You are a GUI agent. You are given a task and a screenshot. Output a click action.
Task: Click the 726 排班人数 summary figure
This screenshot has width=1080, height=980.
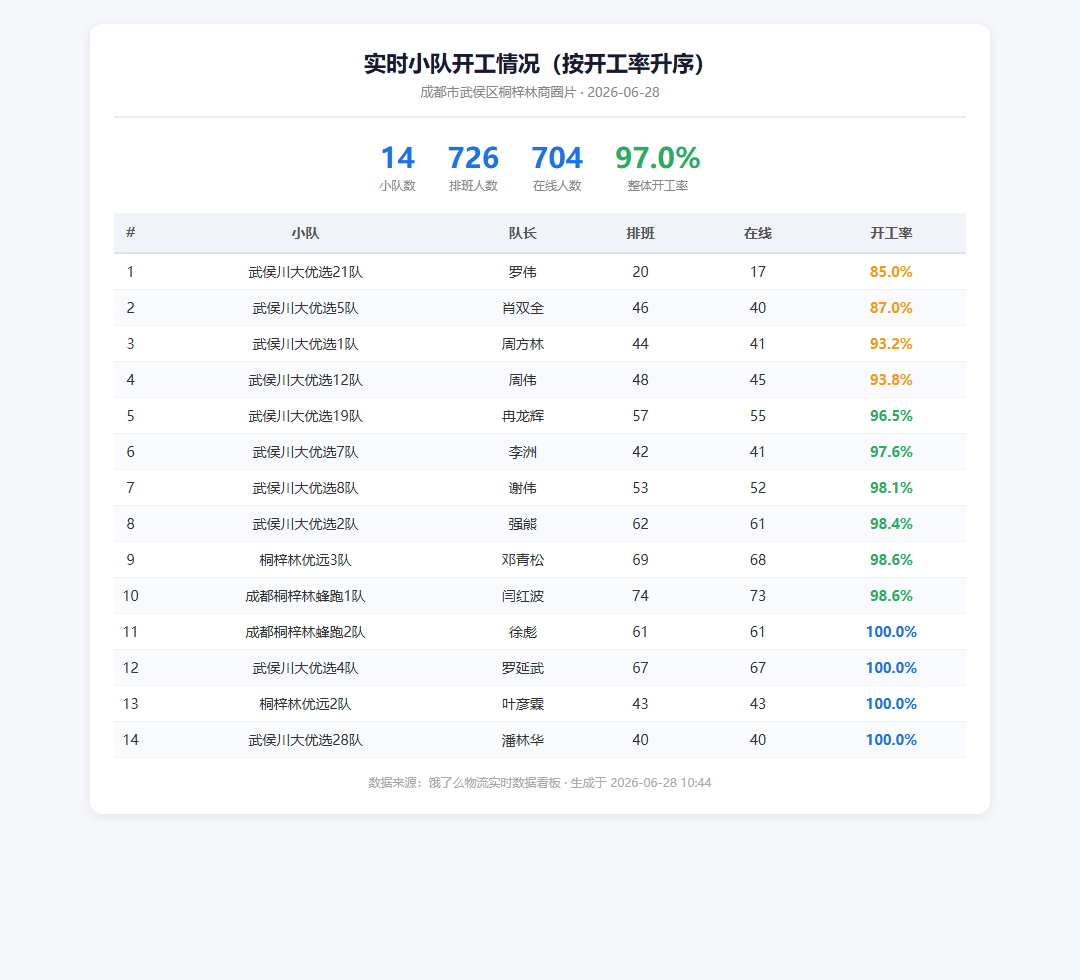click(473, 167)
